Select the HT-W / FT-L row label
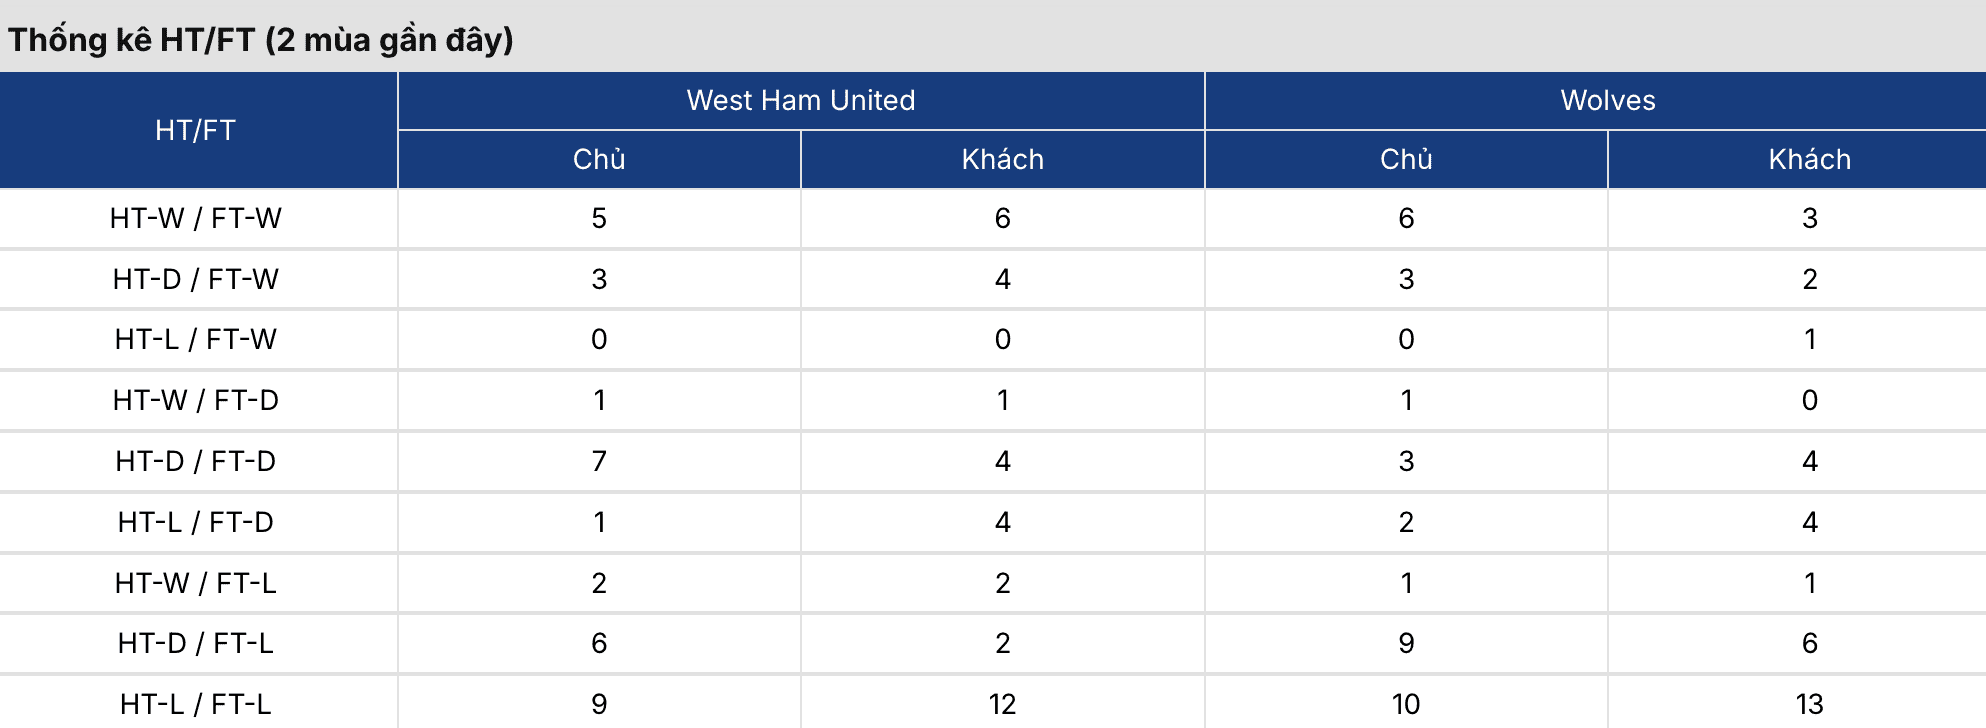Image resolution: width=1986 pixels, height=728 pixels. pos(196,583)
